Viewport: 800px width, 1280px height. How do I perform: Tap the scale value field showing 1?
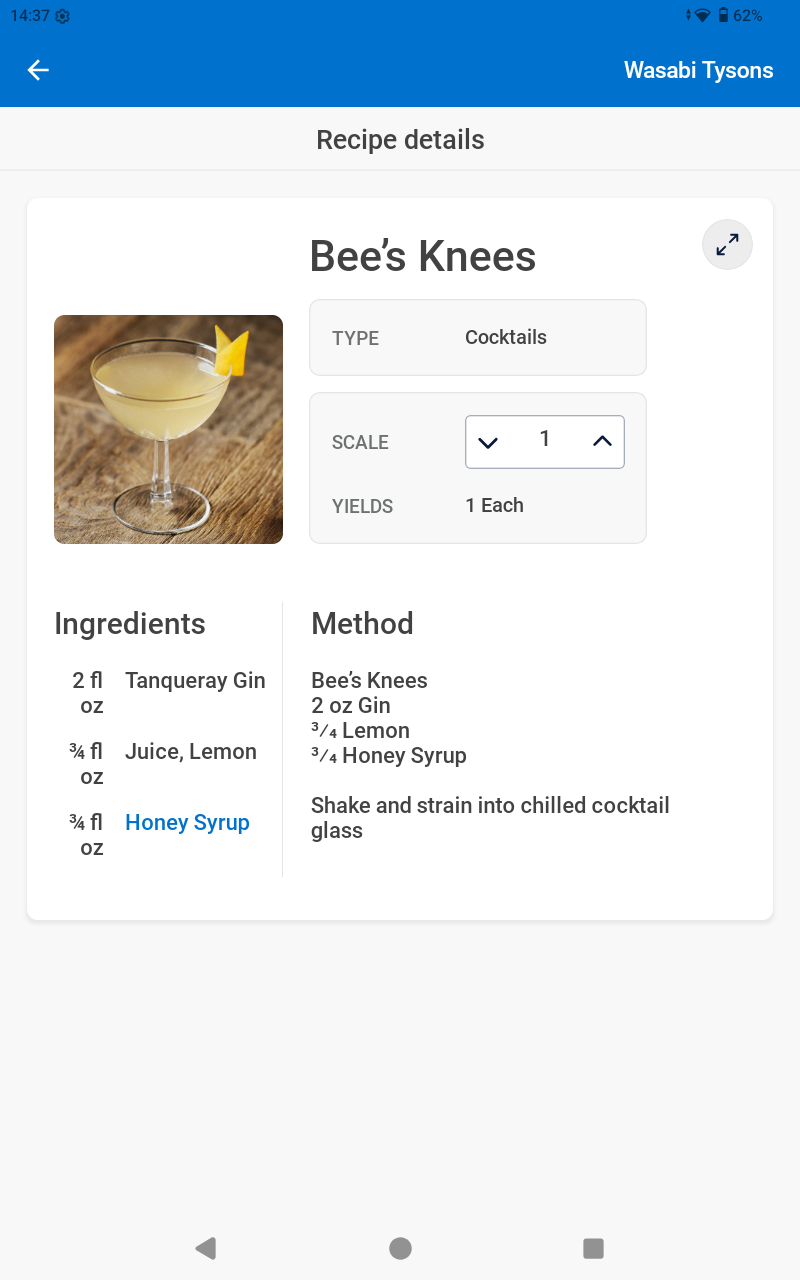[x=545, y=441]
